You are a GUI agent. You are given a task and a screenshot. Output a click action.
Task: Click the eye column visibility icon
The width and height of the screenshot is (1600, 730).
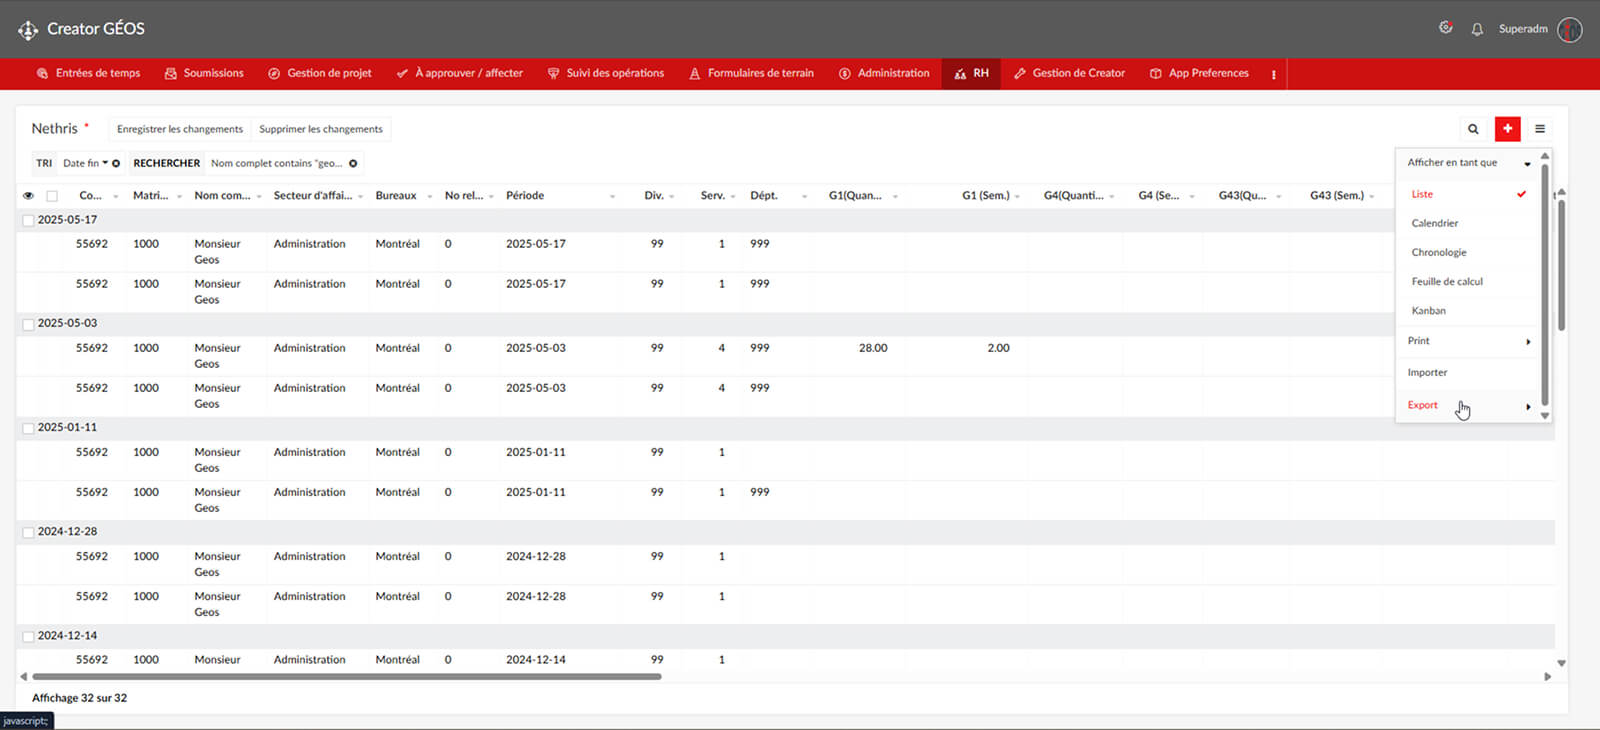(x=28, y=196)
